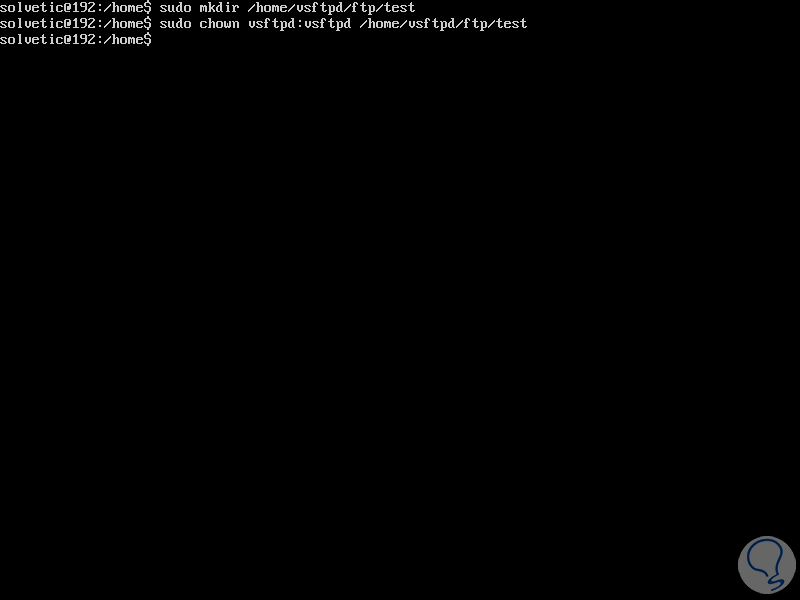Click the word test ending the chown line
The height and width of the screenshot is (600, 800).
(x=511, y=23)
